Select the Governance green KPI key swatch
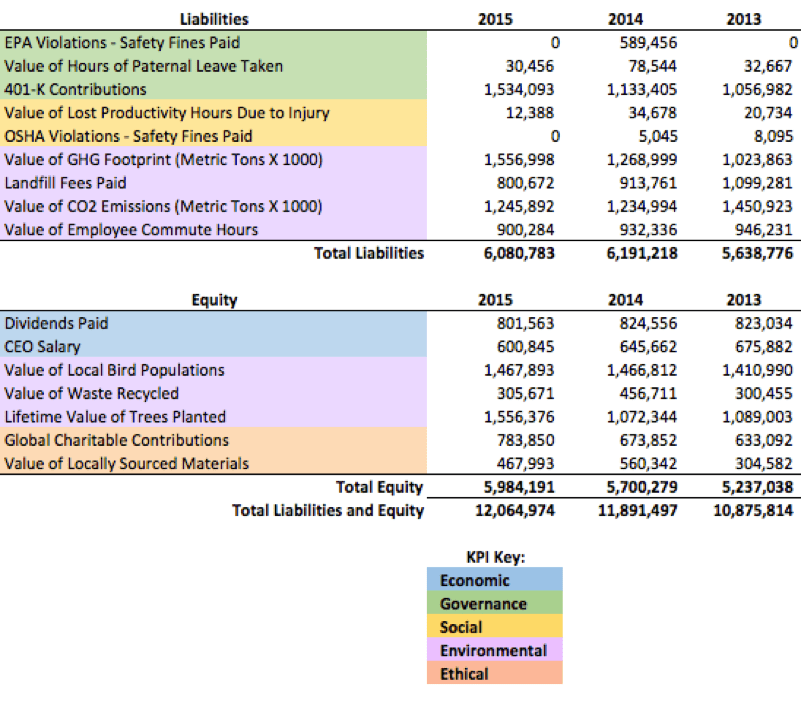Image resolution: width=801 pixels, height=706 pixels. pyautogui.click(x=494, y=604)
